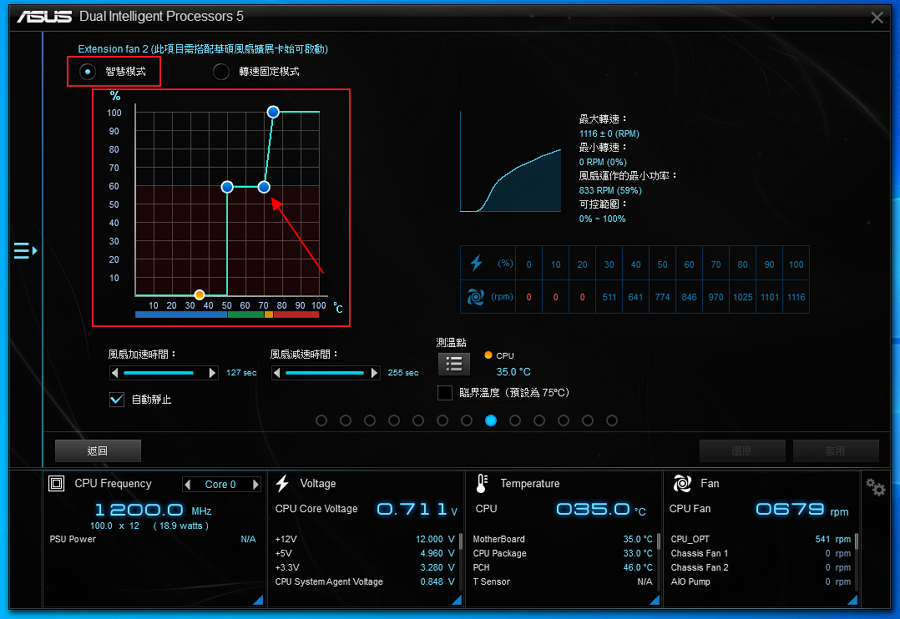Enable the critical temperature 75°C checkbox
The width and height of the screenshot is (900, 619).
pos(445,393)
